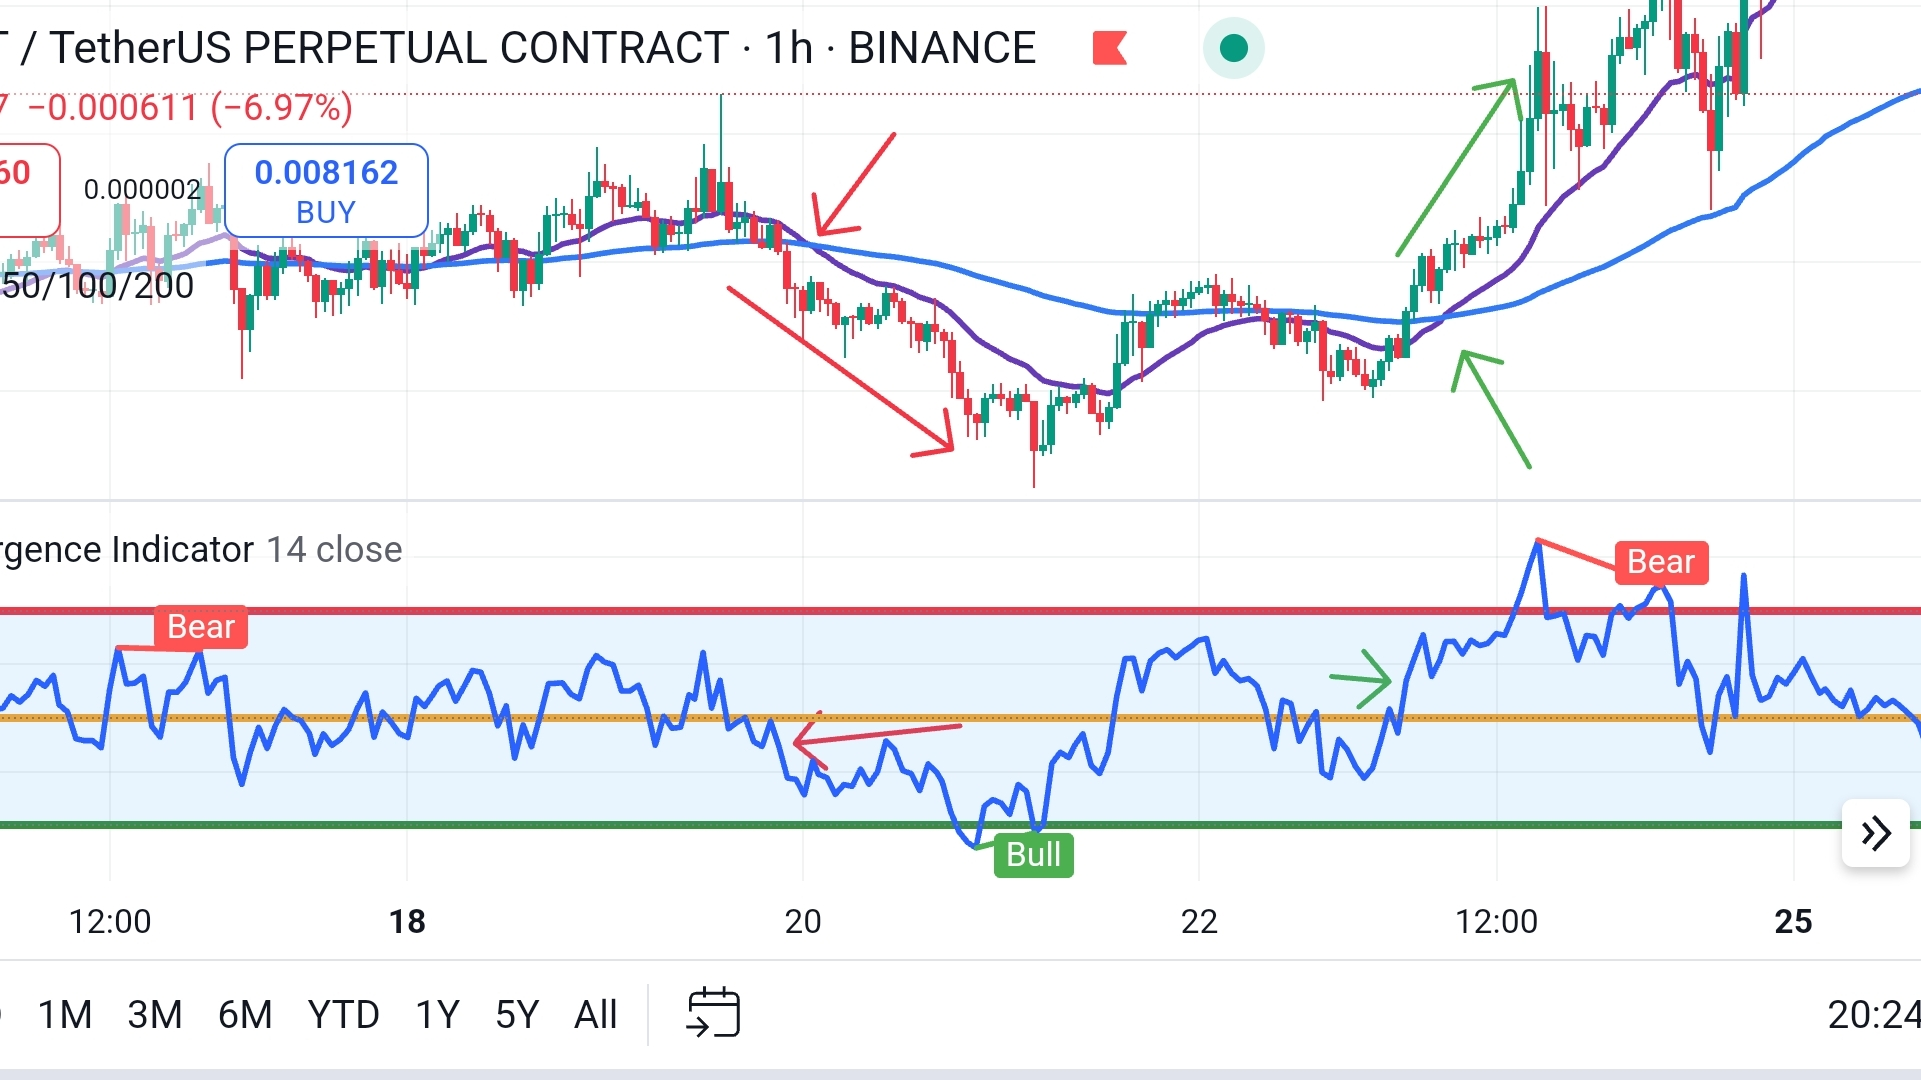
Task: Click the green Bull divergence label
Action: [x=1033, y=855]
